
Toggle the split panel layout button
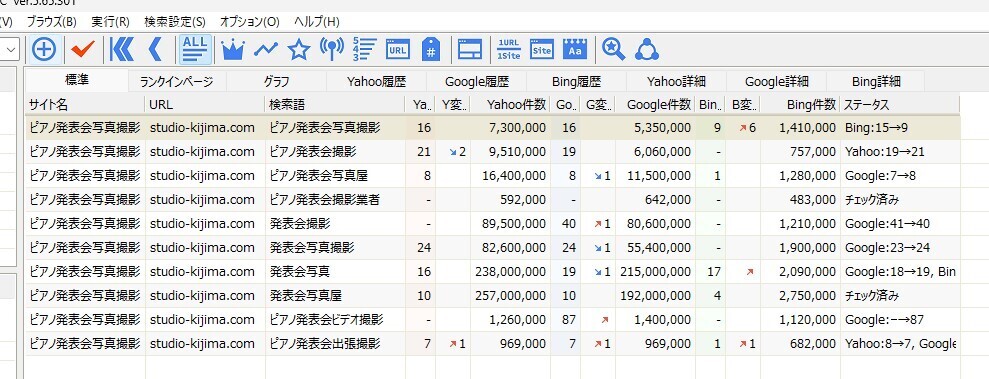[470, 49]
